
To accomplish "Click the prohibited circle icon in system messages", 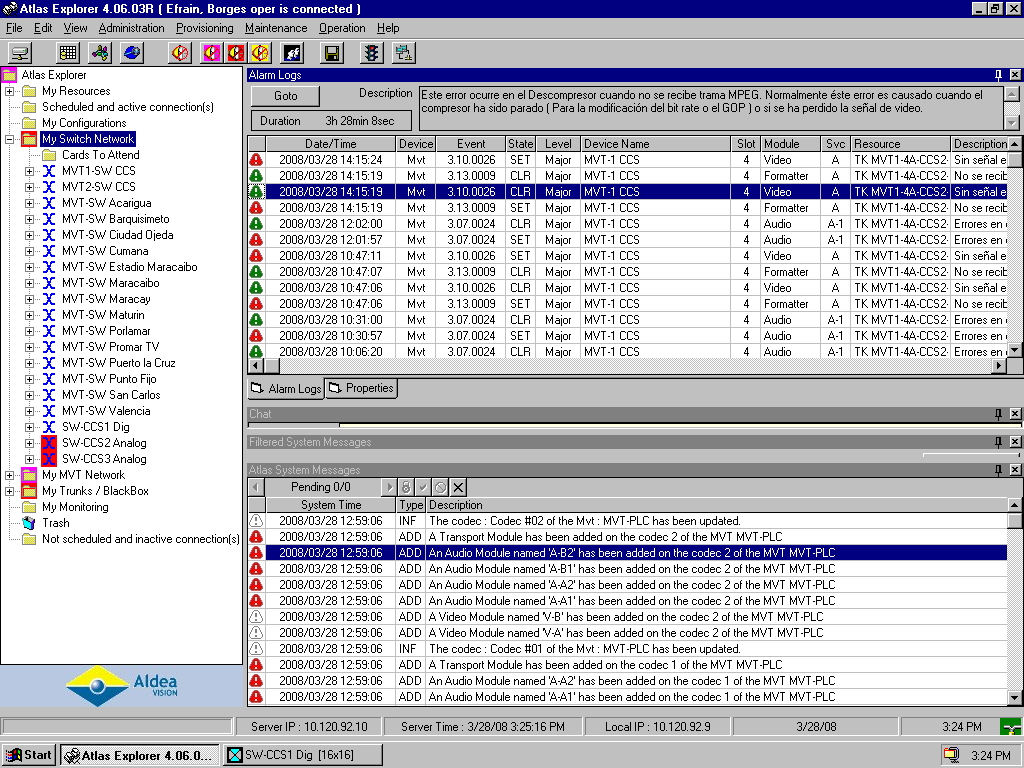I will (440, 487).
